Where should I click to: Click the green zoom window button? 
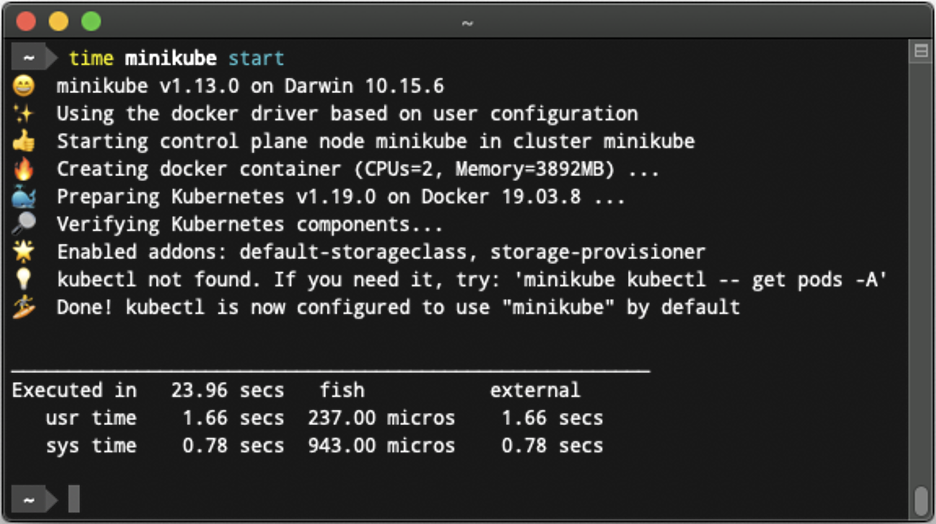tap(91, 21)
